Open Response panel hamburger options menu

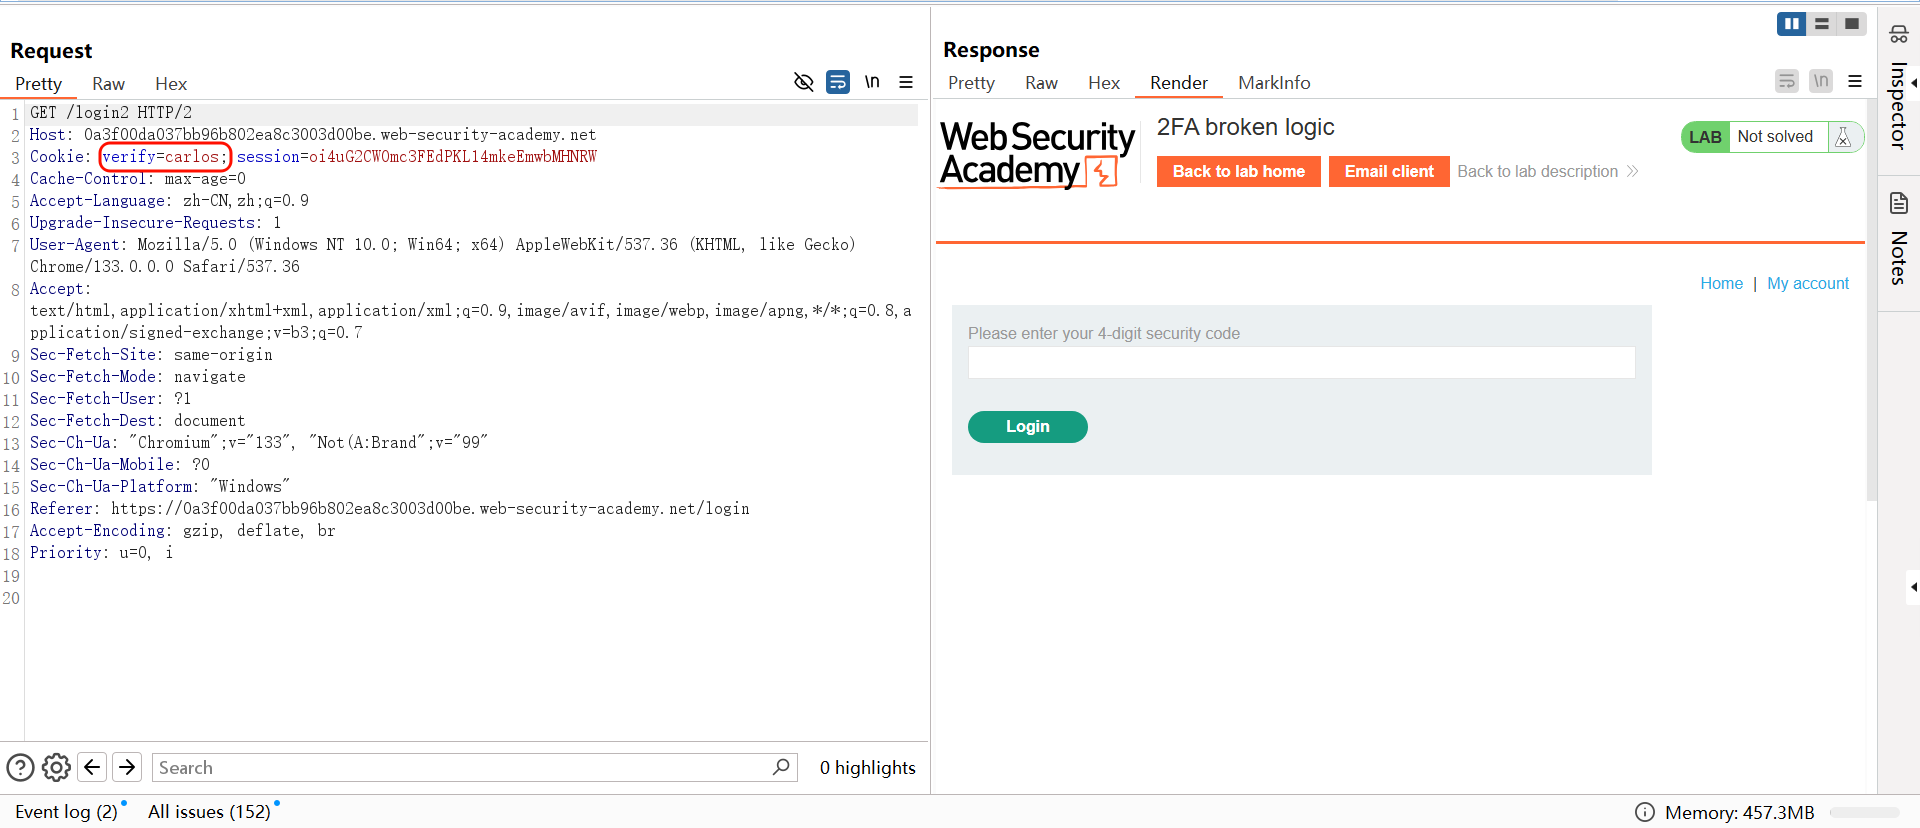pyautogui.click(x=1855, y=81)
